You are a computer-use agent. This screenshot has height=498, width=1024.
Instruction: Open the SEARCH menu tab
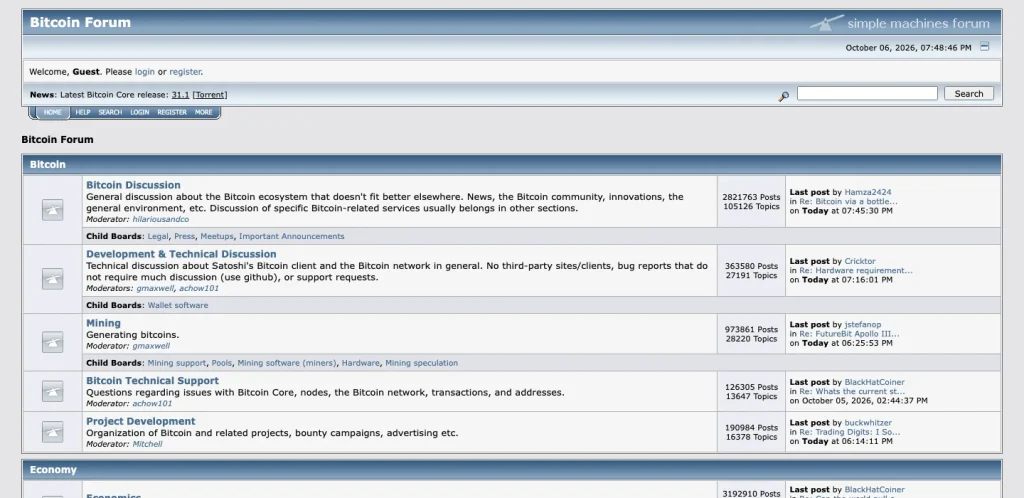pos(110,112)
